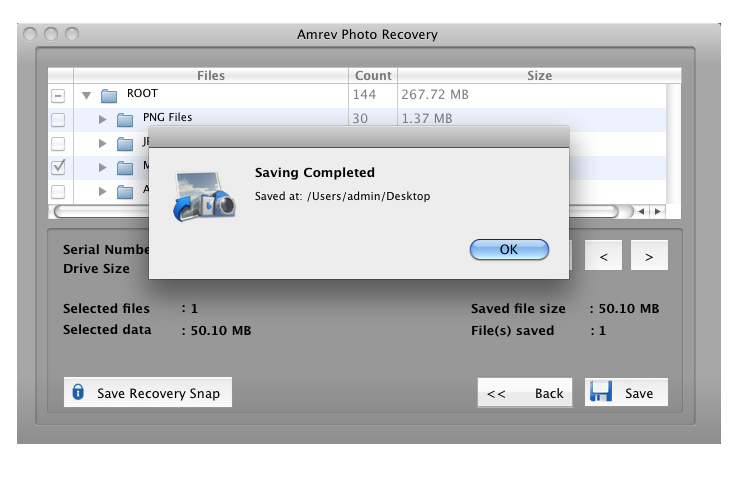The image size is (733, 481).
Task: Click the horizontal scrollbar right arrow
Action: coord(658,212)
